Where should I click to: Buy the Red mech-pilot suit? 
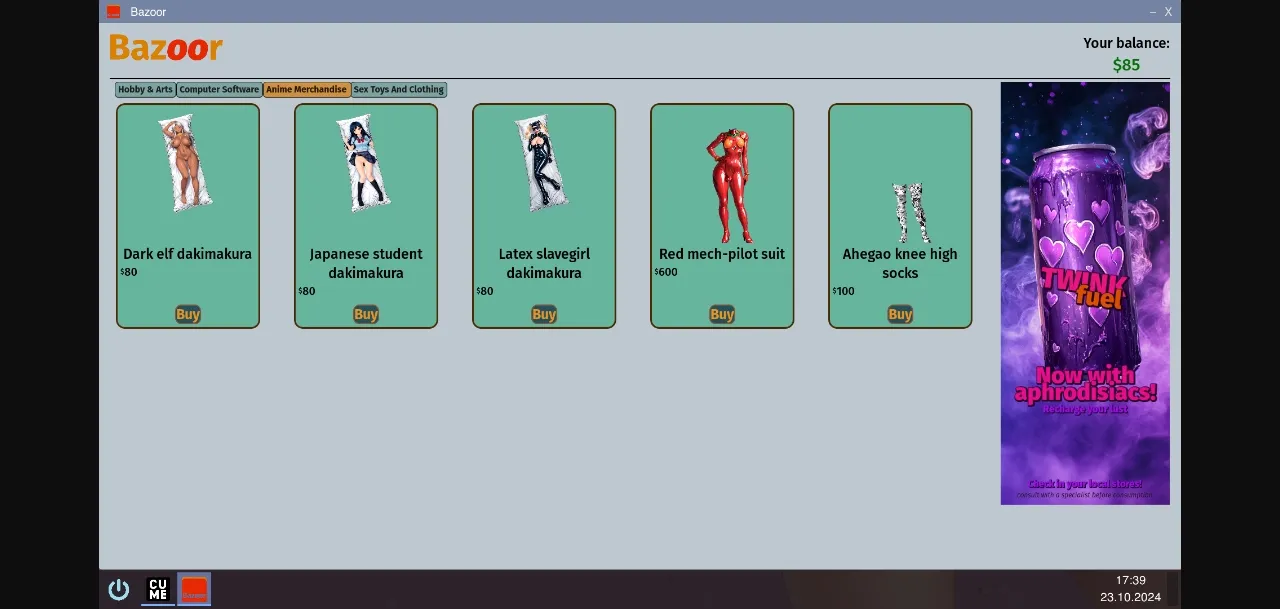click(722, 314)
